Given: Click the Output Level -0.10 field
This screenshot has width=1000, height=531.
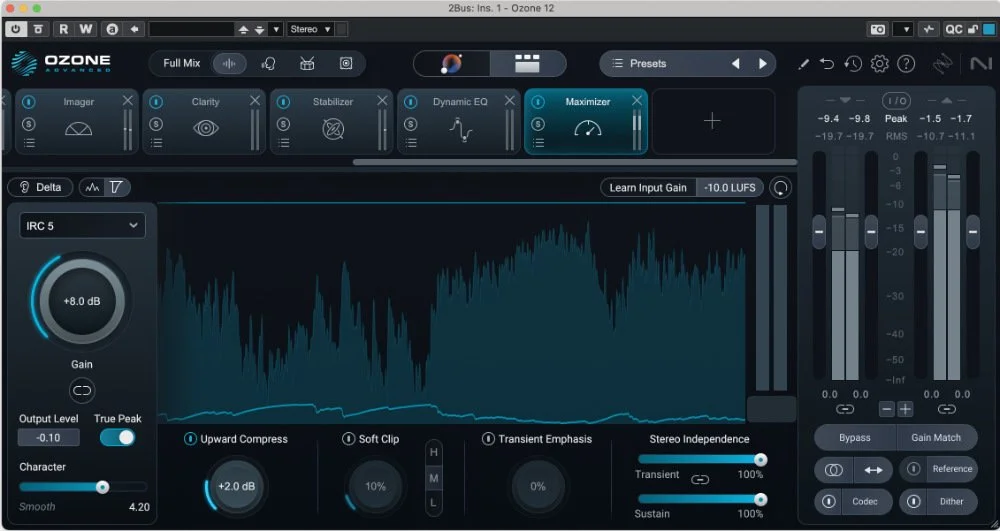Looking at the screenshot, I should pyautogui.click(x=48, y=437).
